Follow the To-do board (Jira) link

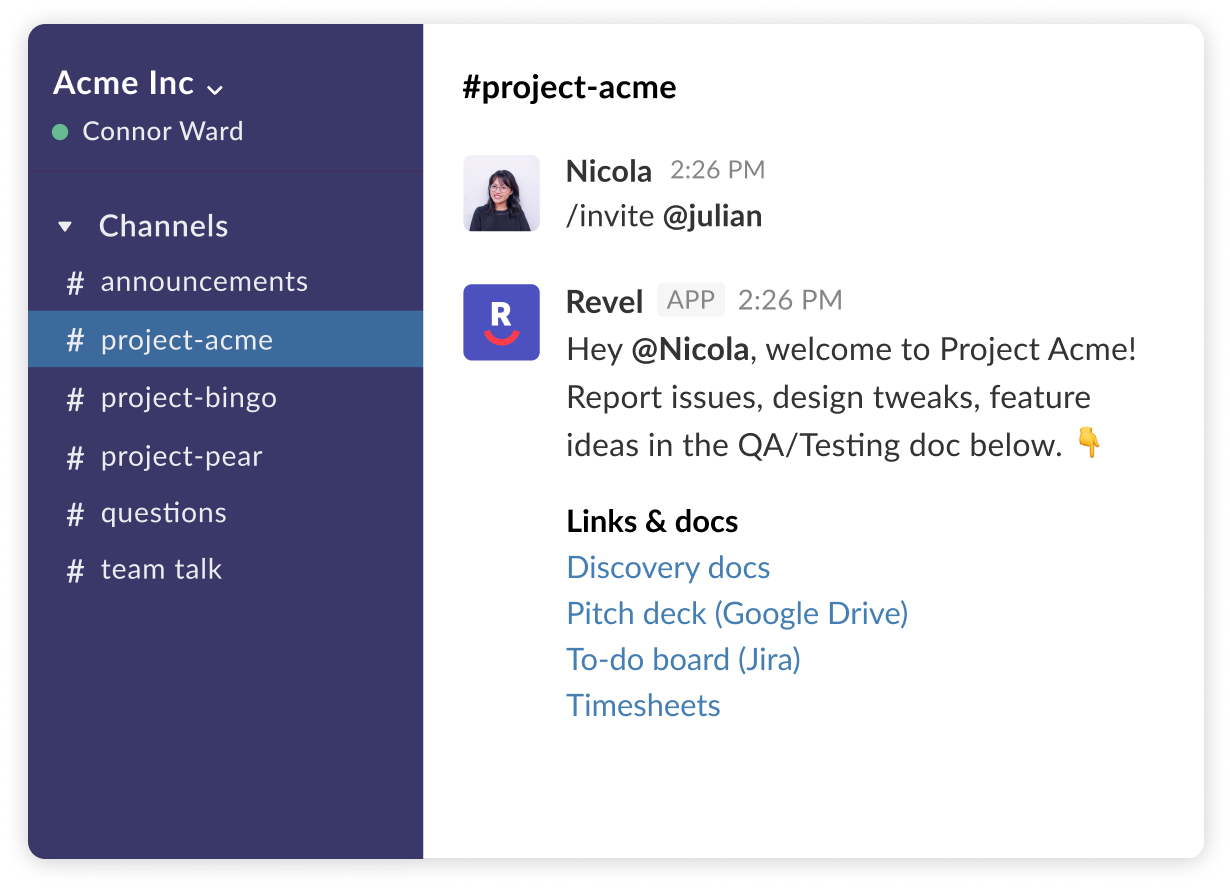pyautogui.click(x=683, y=660)
